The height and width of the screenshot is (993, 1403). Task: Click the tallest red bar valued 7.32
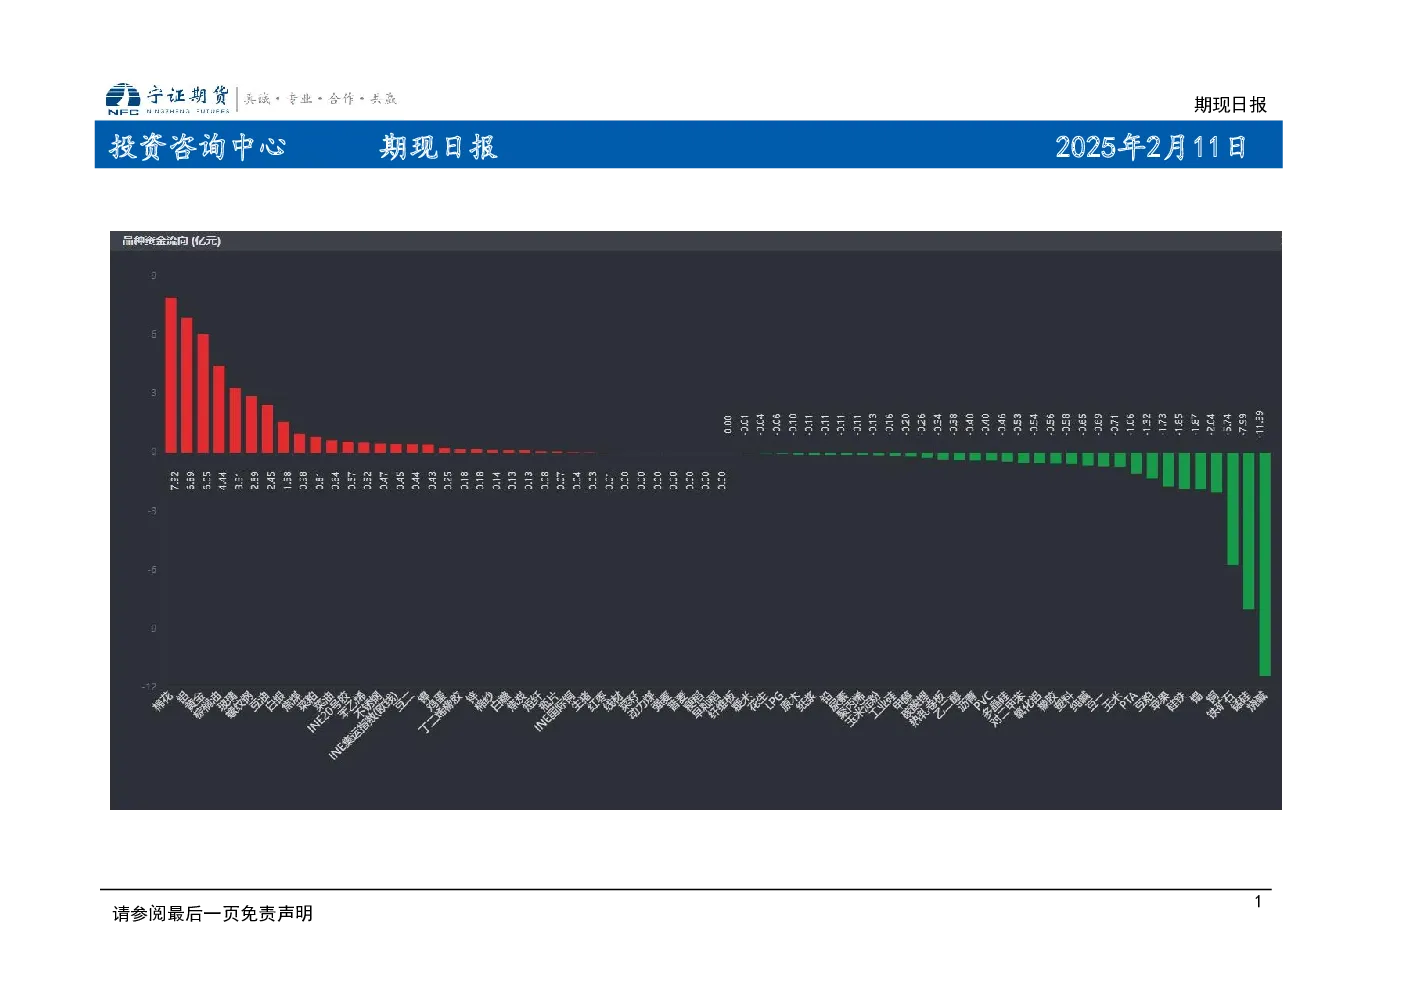point(171,375)
